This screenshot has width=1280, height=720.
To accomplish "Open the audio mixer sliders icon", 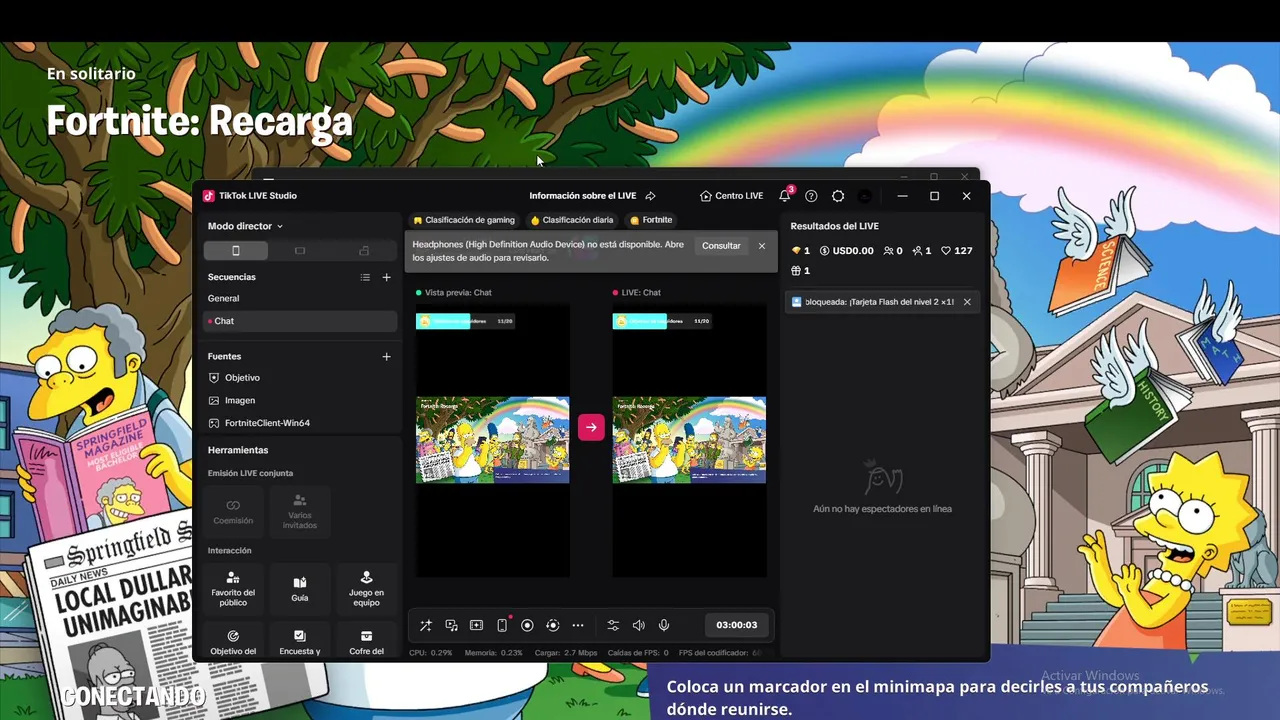I will [x=613, y=625].
